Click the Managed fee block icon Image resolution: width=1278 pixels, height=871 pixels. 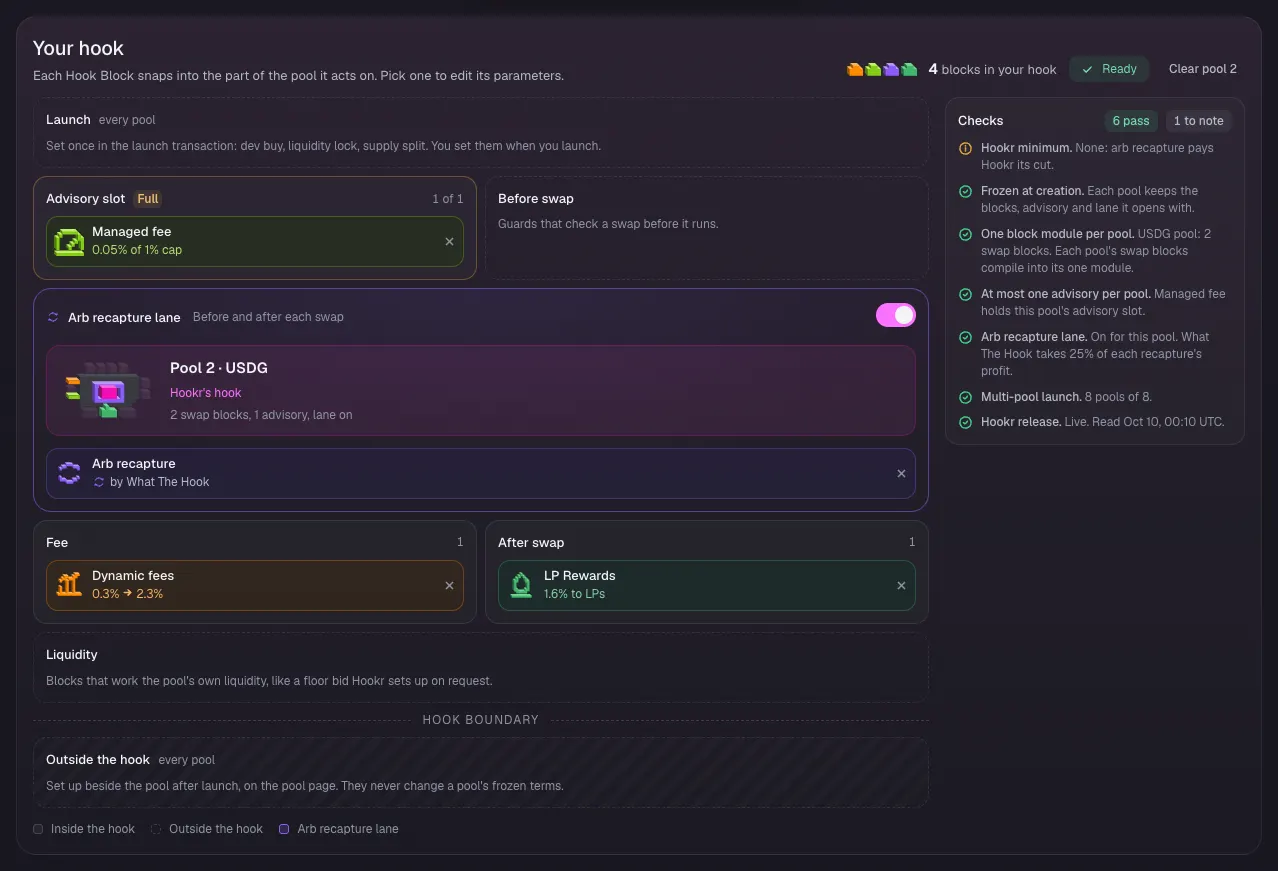[x=69, y=241]
